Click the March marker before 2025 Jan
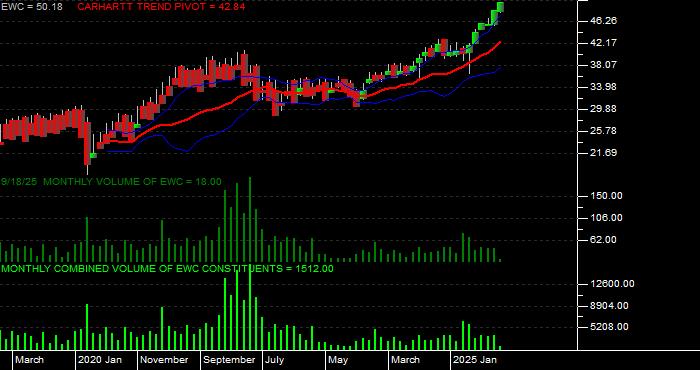700x370 pixels. click(406, 360)
